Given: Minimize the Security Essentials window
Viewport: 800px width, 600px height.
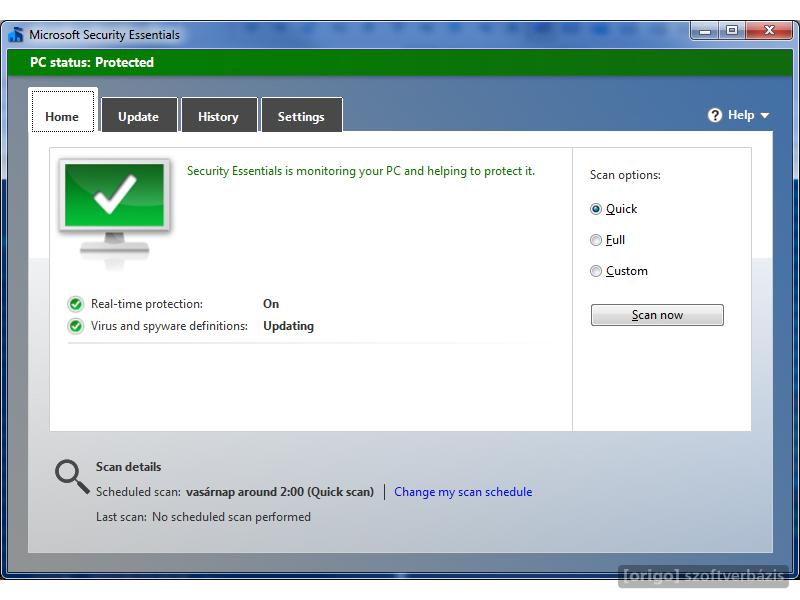Looking at the screenshot, I should click(705, 31).
